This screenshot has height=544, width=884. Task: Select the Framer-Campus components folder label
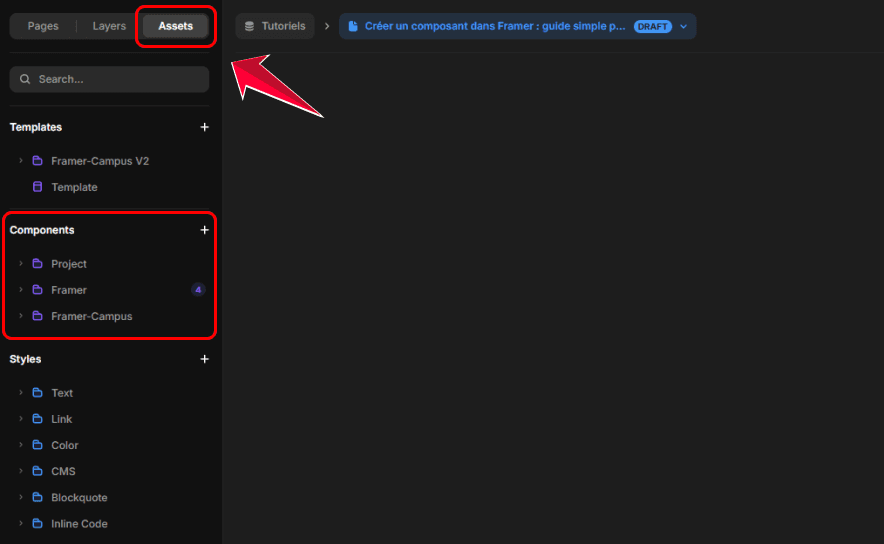[x=91, y=316]
